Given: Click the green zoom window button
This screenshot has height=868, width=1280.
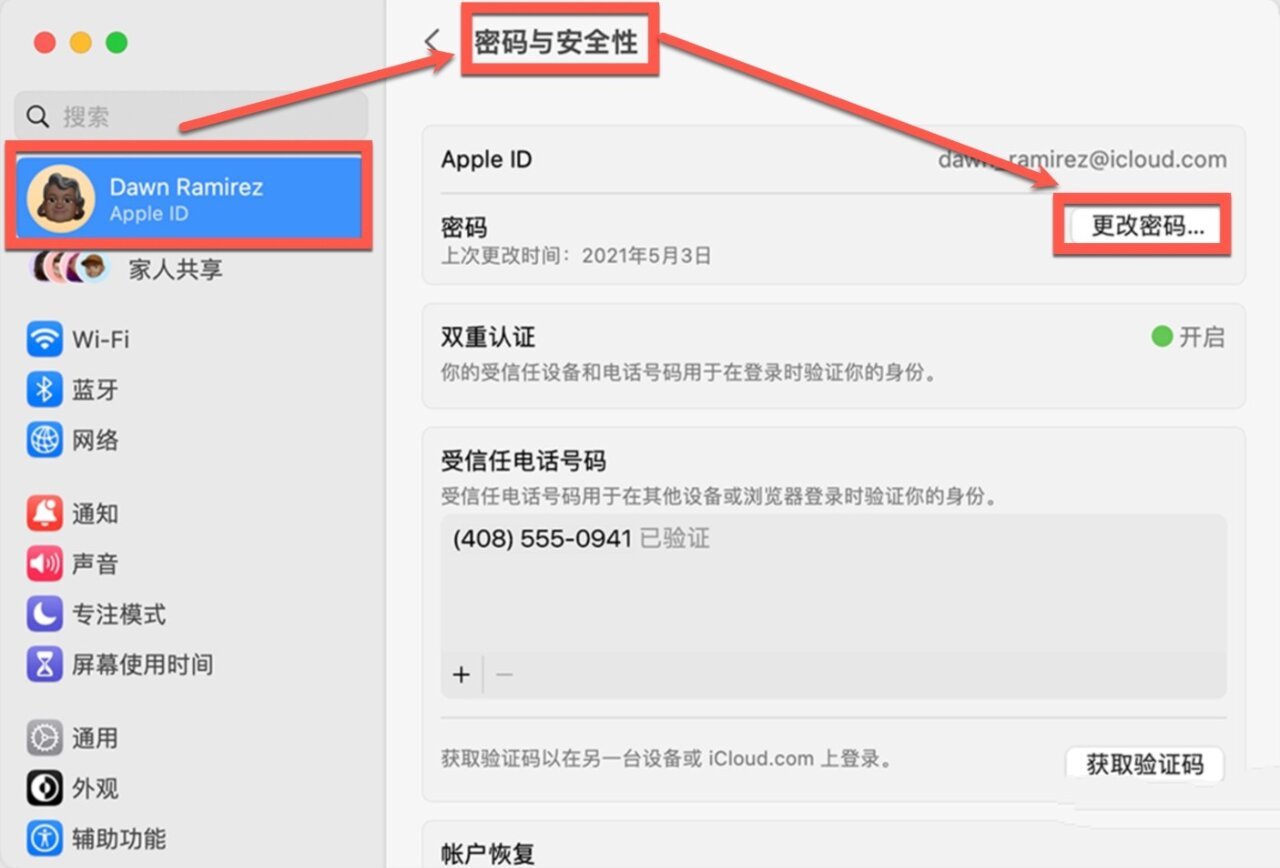Looking at the screenshot, I should click(x=117, y=43).
